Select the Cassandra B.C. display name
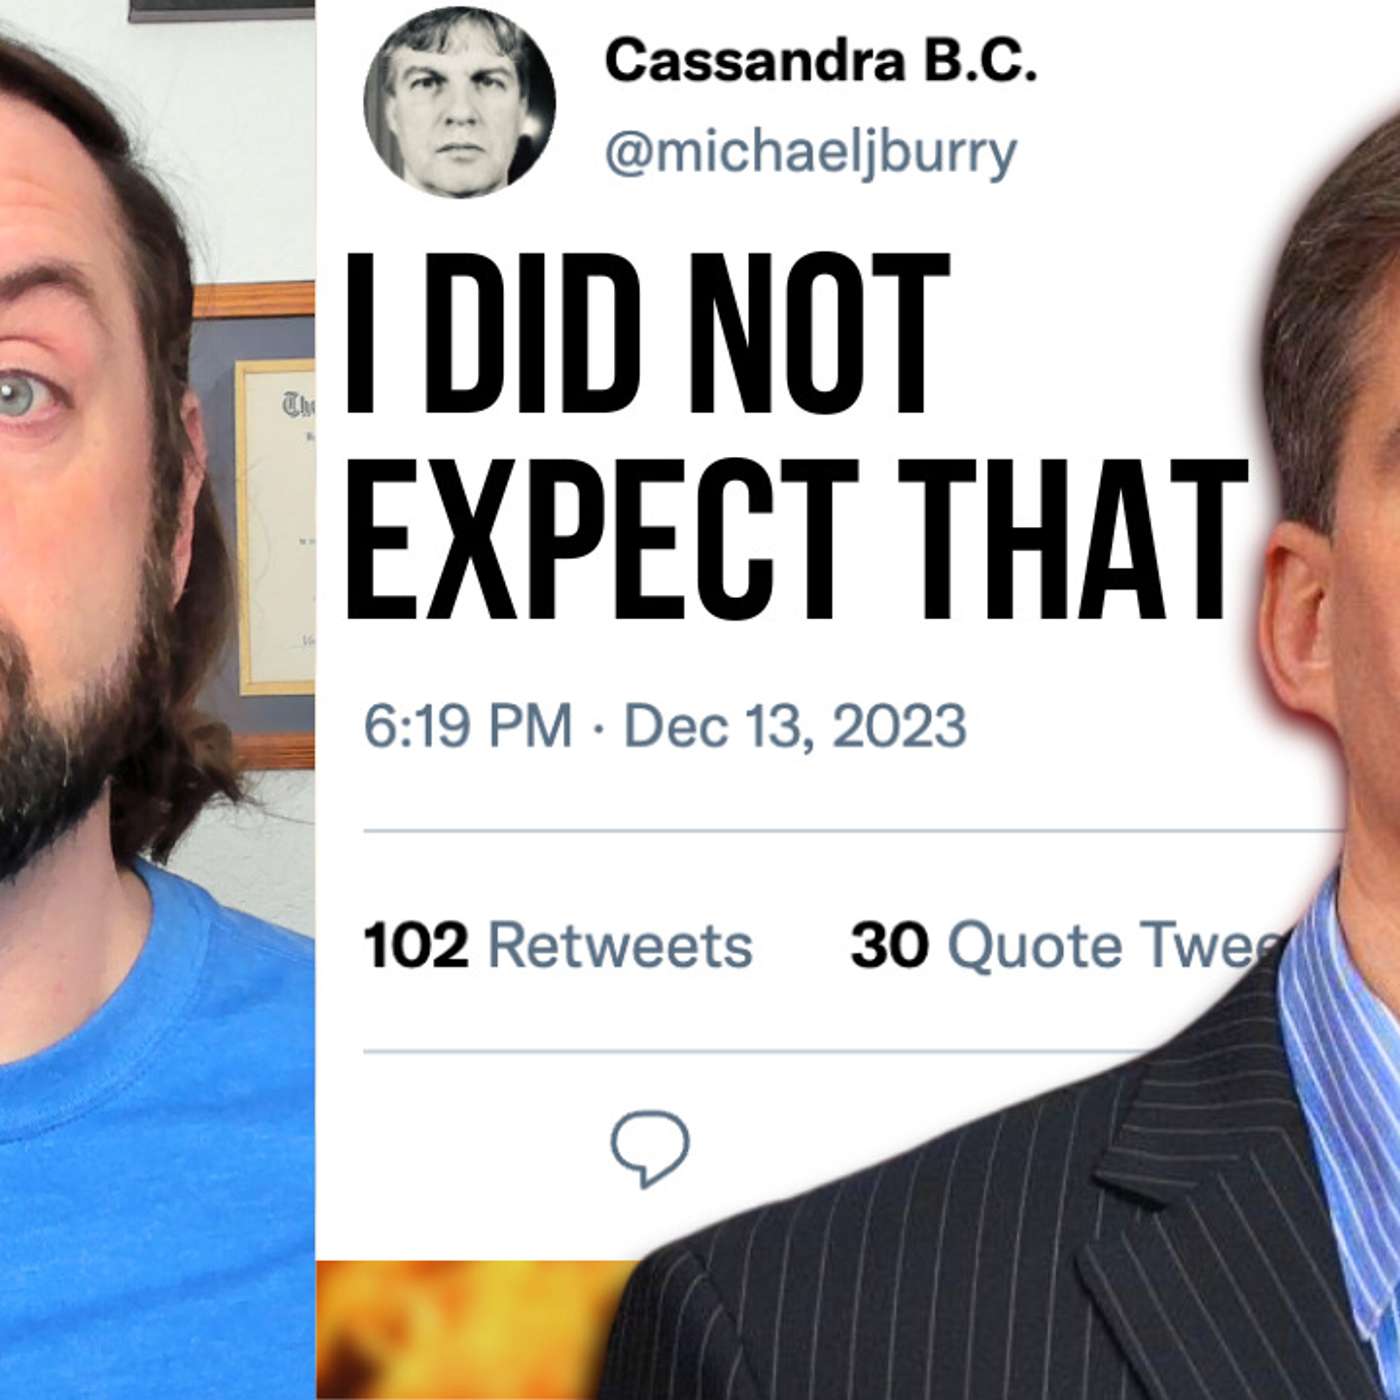 coord(820,61)
